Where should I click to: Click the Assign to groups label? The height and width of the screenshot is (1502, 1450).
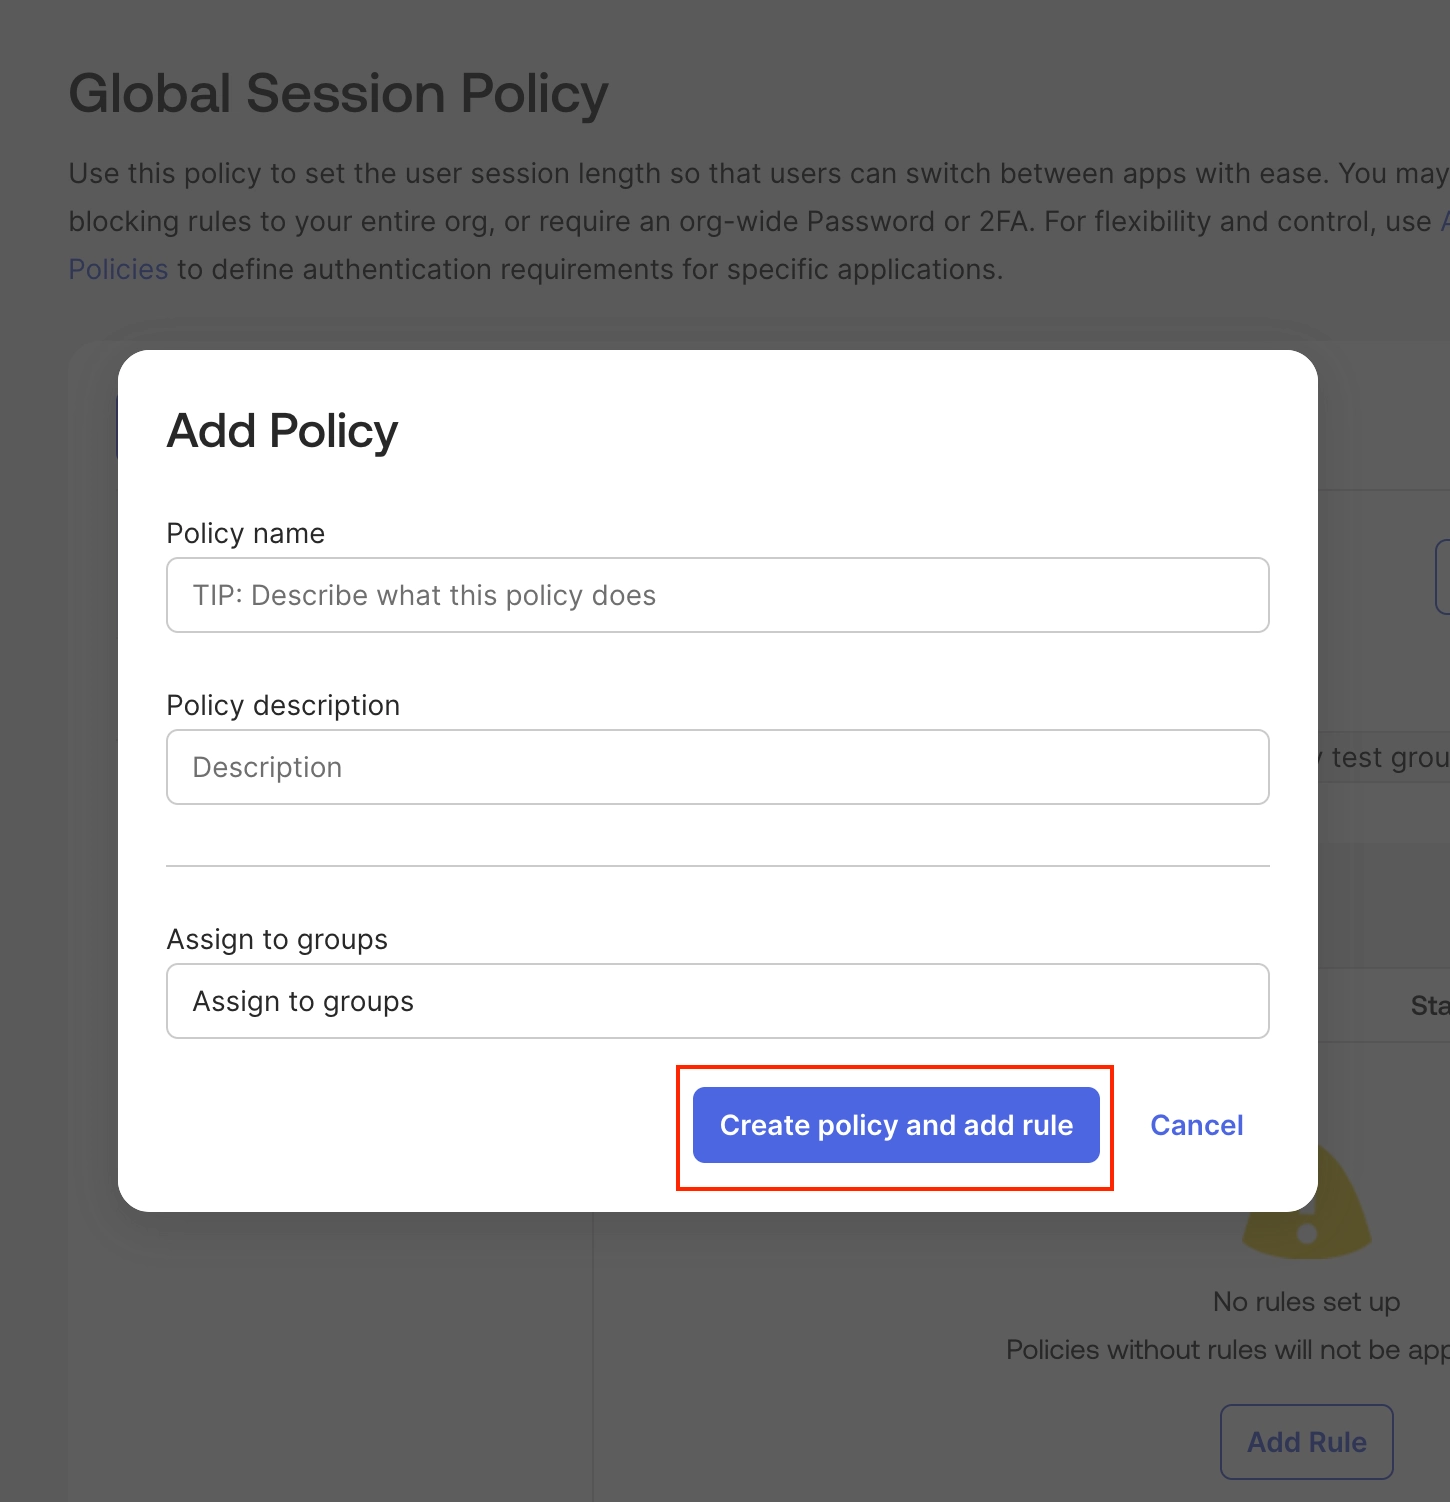tap(277, 939)
